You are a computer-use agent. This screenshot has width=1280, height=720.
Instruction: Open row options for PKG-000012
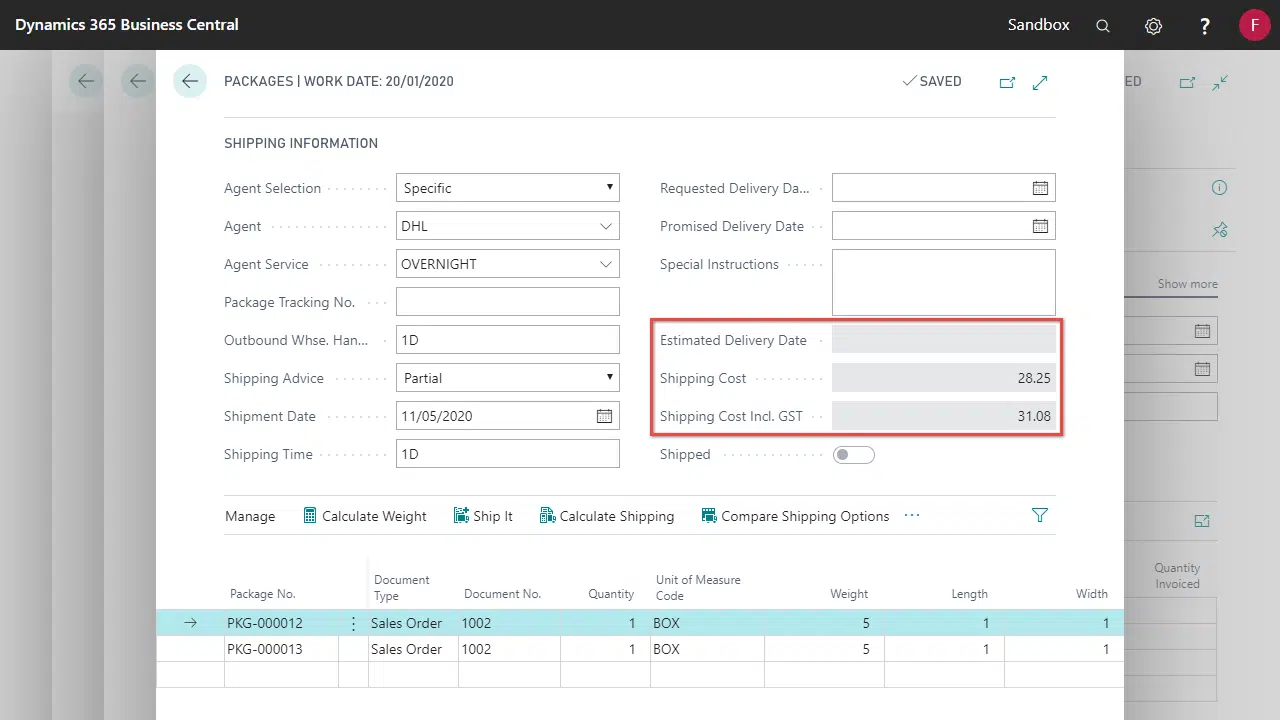pos(353,623)
